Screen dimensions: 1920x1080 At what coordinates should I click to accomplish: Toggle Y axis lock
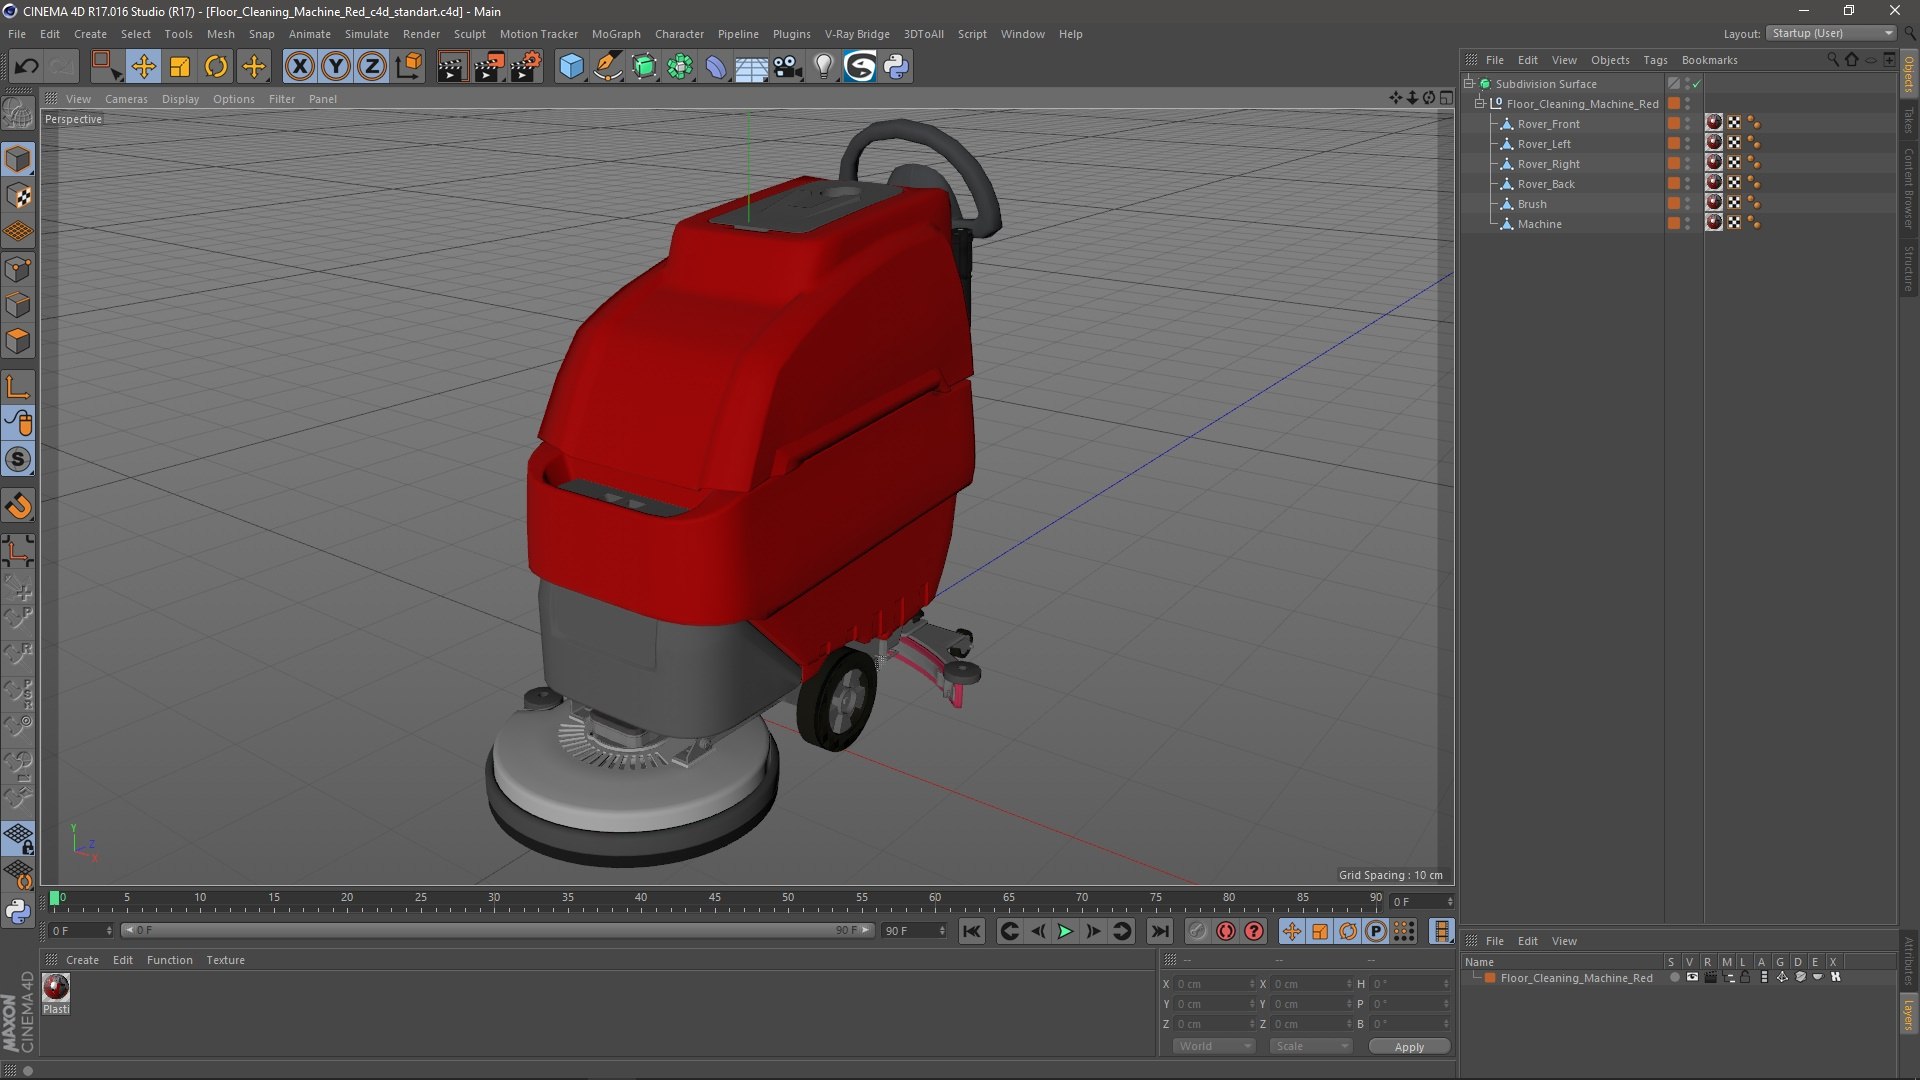point(336,66)
